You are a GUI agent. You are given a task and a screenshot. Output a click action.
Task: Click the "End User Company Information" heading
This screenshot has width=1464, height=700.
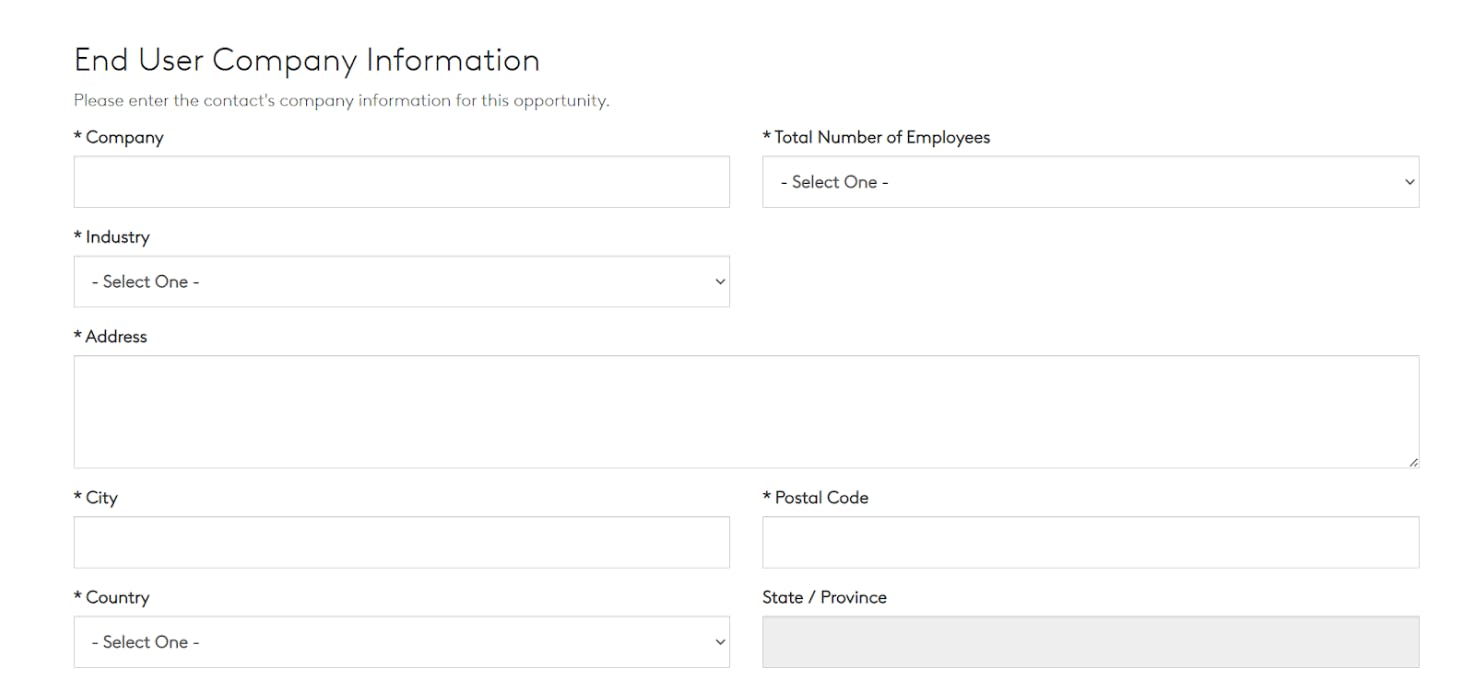click(307, 60)
